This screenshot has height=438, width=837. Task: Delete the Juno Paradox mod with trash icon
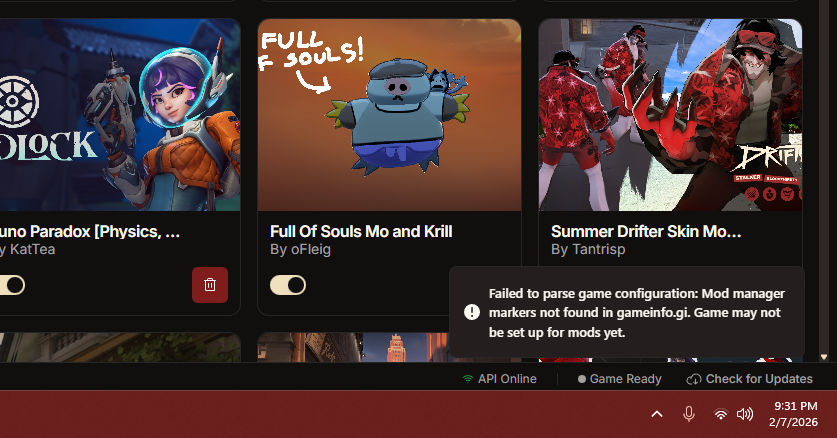(x=210, y=285)
